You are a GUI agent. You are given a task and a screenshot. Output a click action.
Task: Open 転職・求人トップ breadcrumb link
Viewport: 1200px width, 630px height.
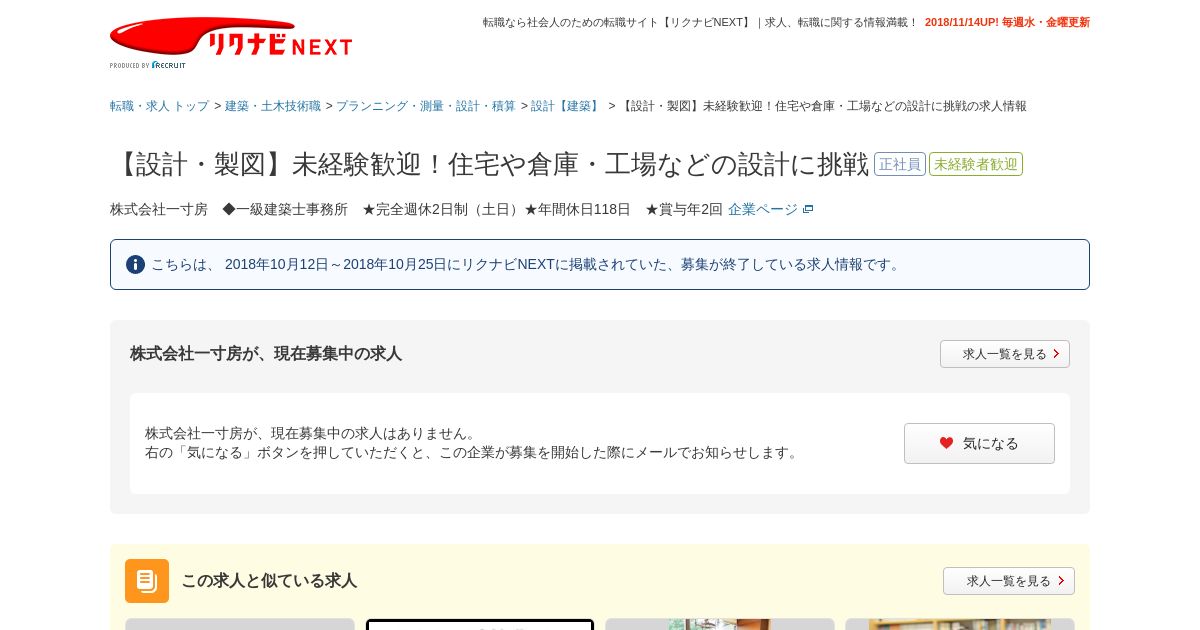160,106
